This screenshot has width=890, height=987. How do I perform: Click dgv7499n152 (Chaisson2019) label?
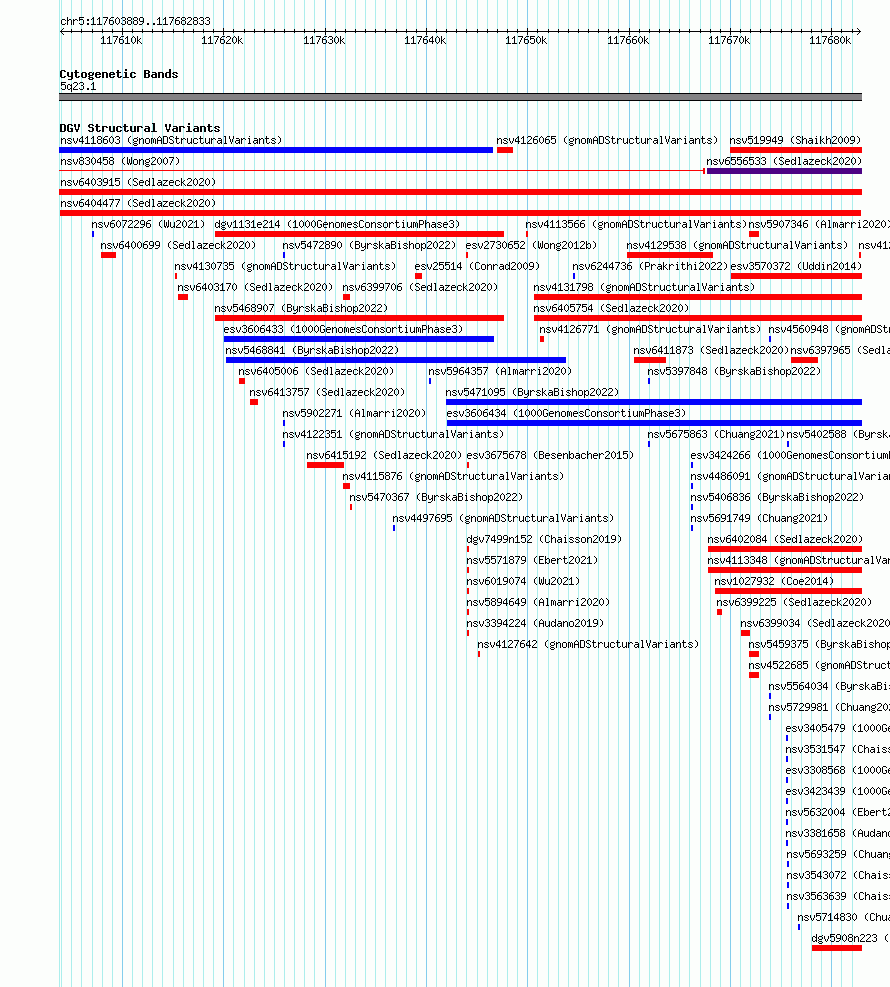coord(544,539)
